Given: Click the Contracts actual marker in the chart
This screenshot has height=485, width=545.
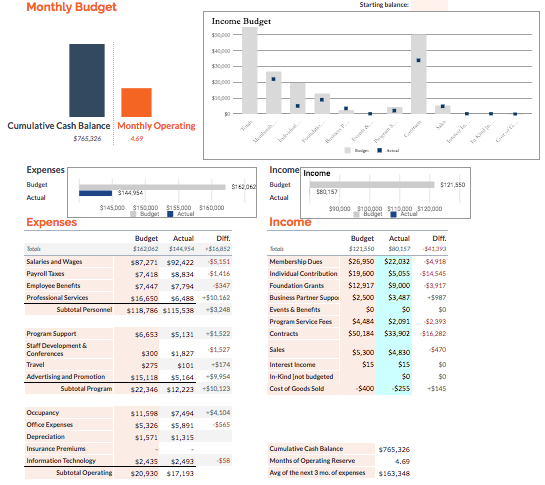Looking at the screenshot, I should pyautogui.click(x=418, y=60).
